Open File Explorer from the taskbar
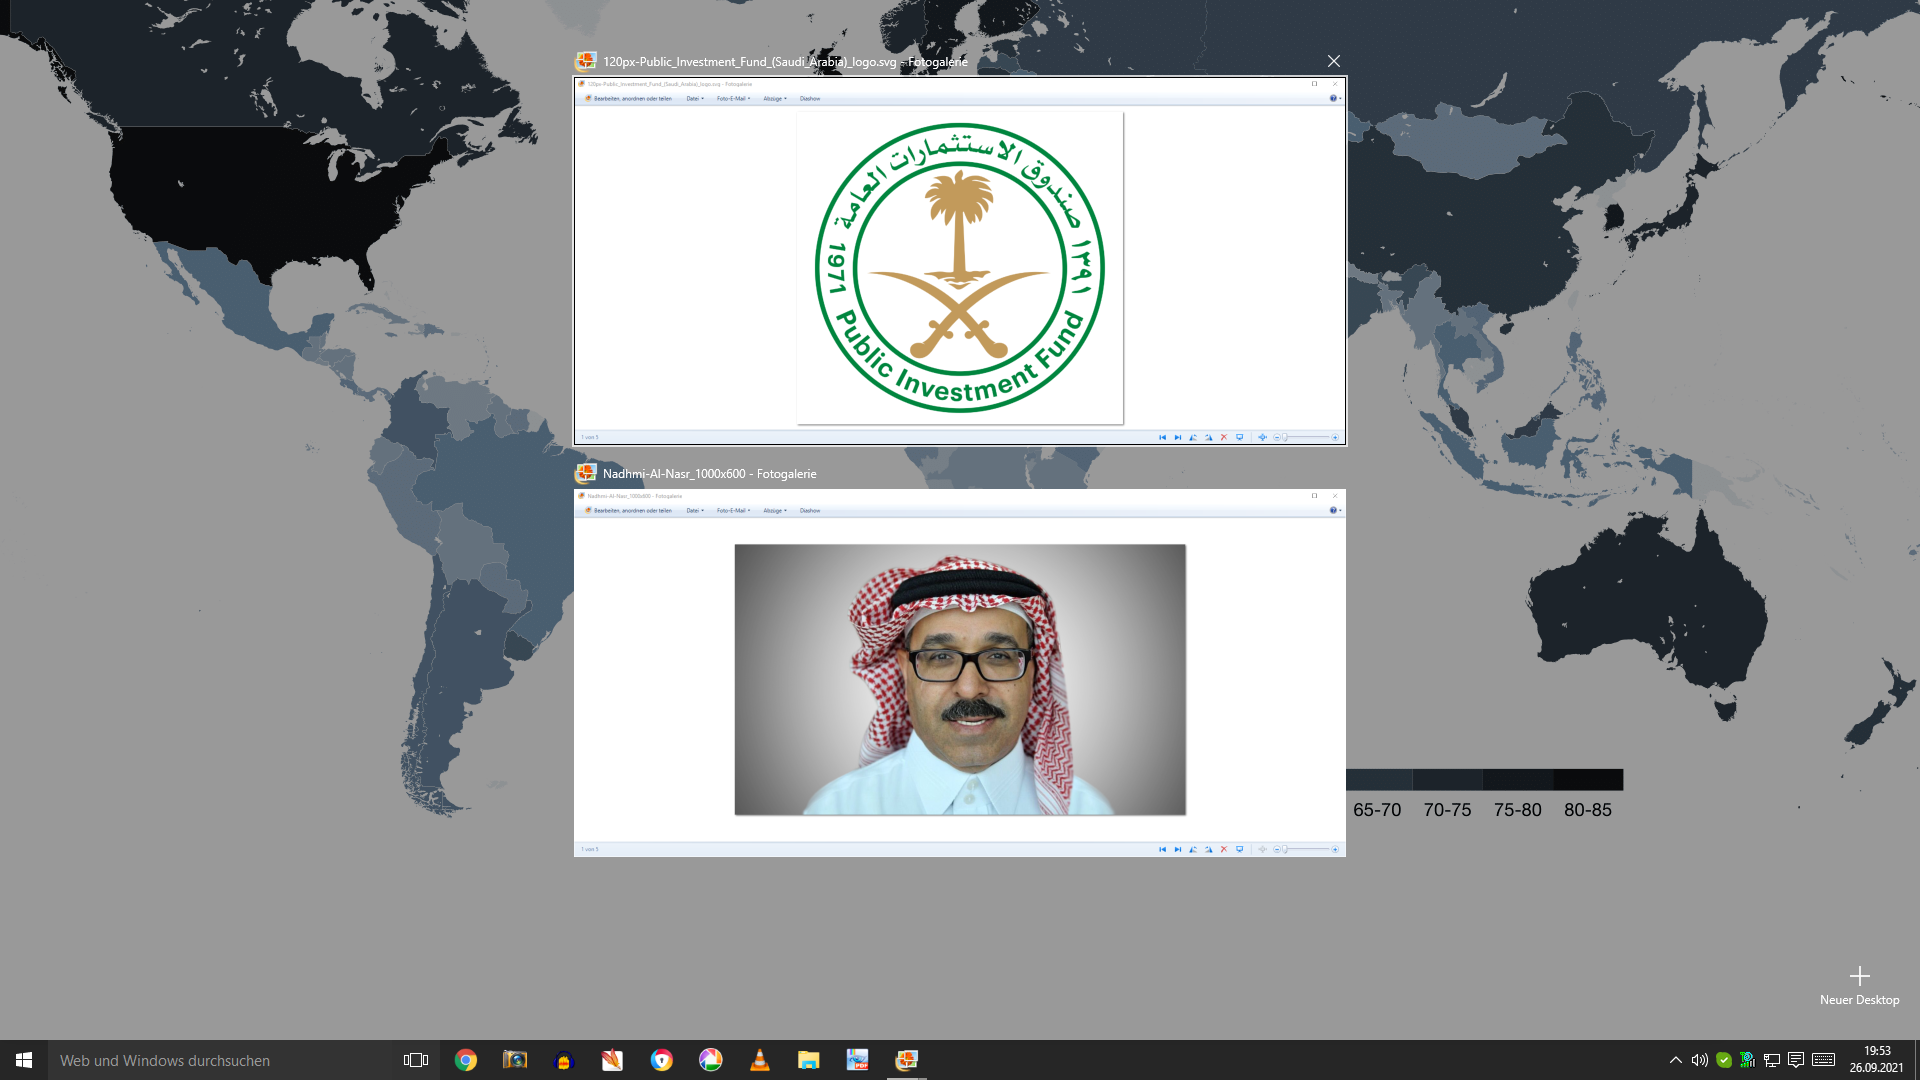1920x1080 pixels. point(809,1060)
